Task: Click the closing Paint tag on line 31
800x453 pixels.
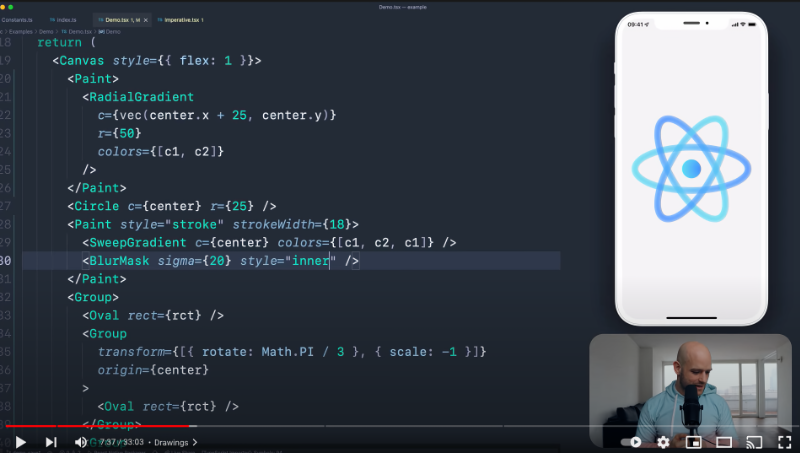Action: 97,279
